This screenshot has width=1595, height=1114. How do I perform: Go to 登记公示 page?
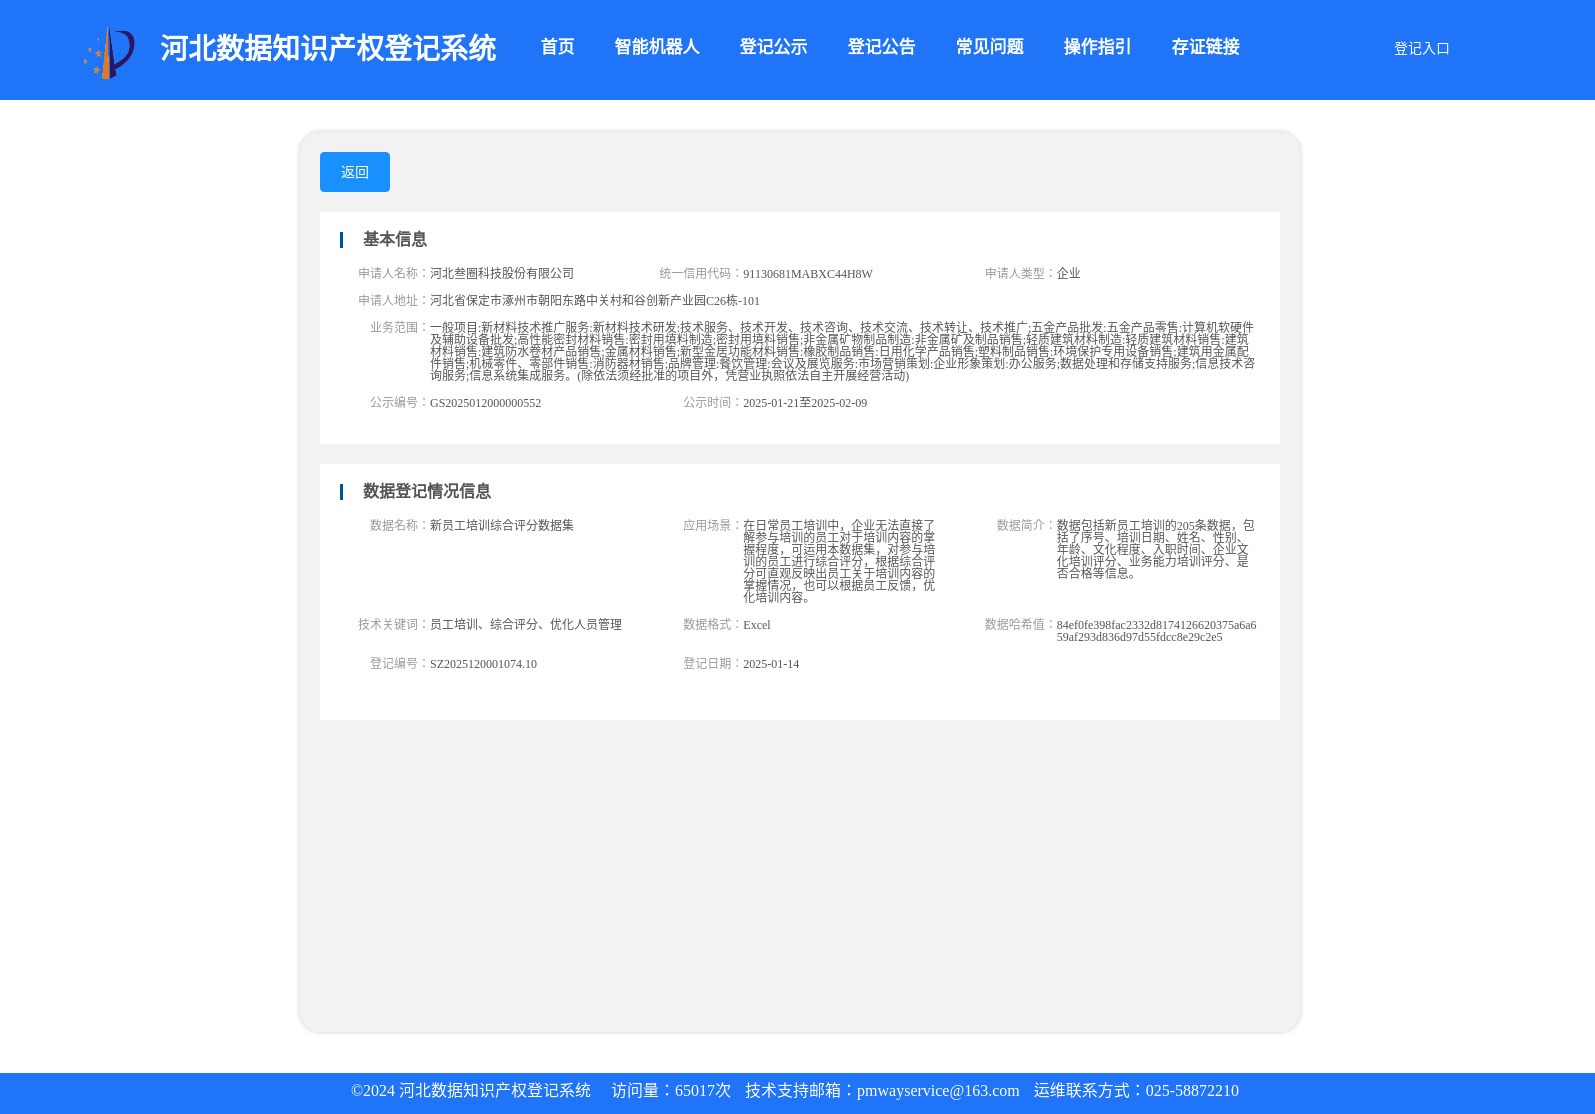coord(773,47)
